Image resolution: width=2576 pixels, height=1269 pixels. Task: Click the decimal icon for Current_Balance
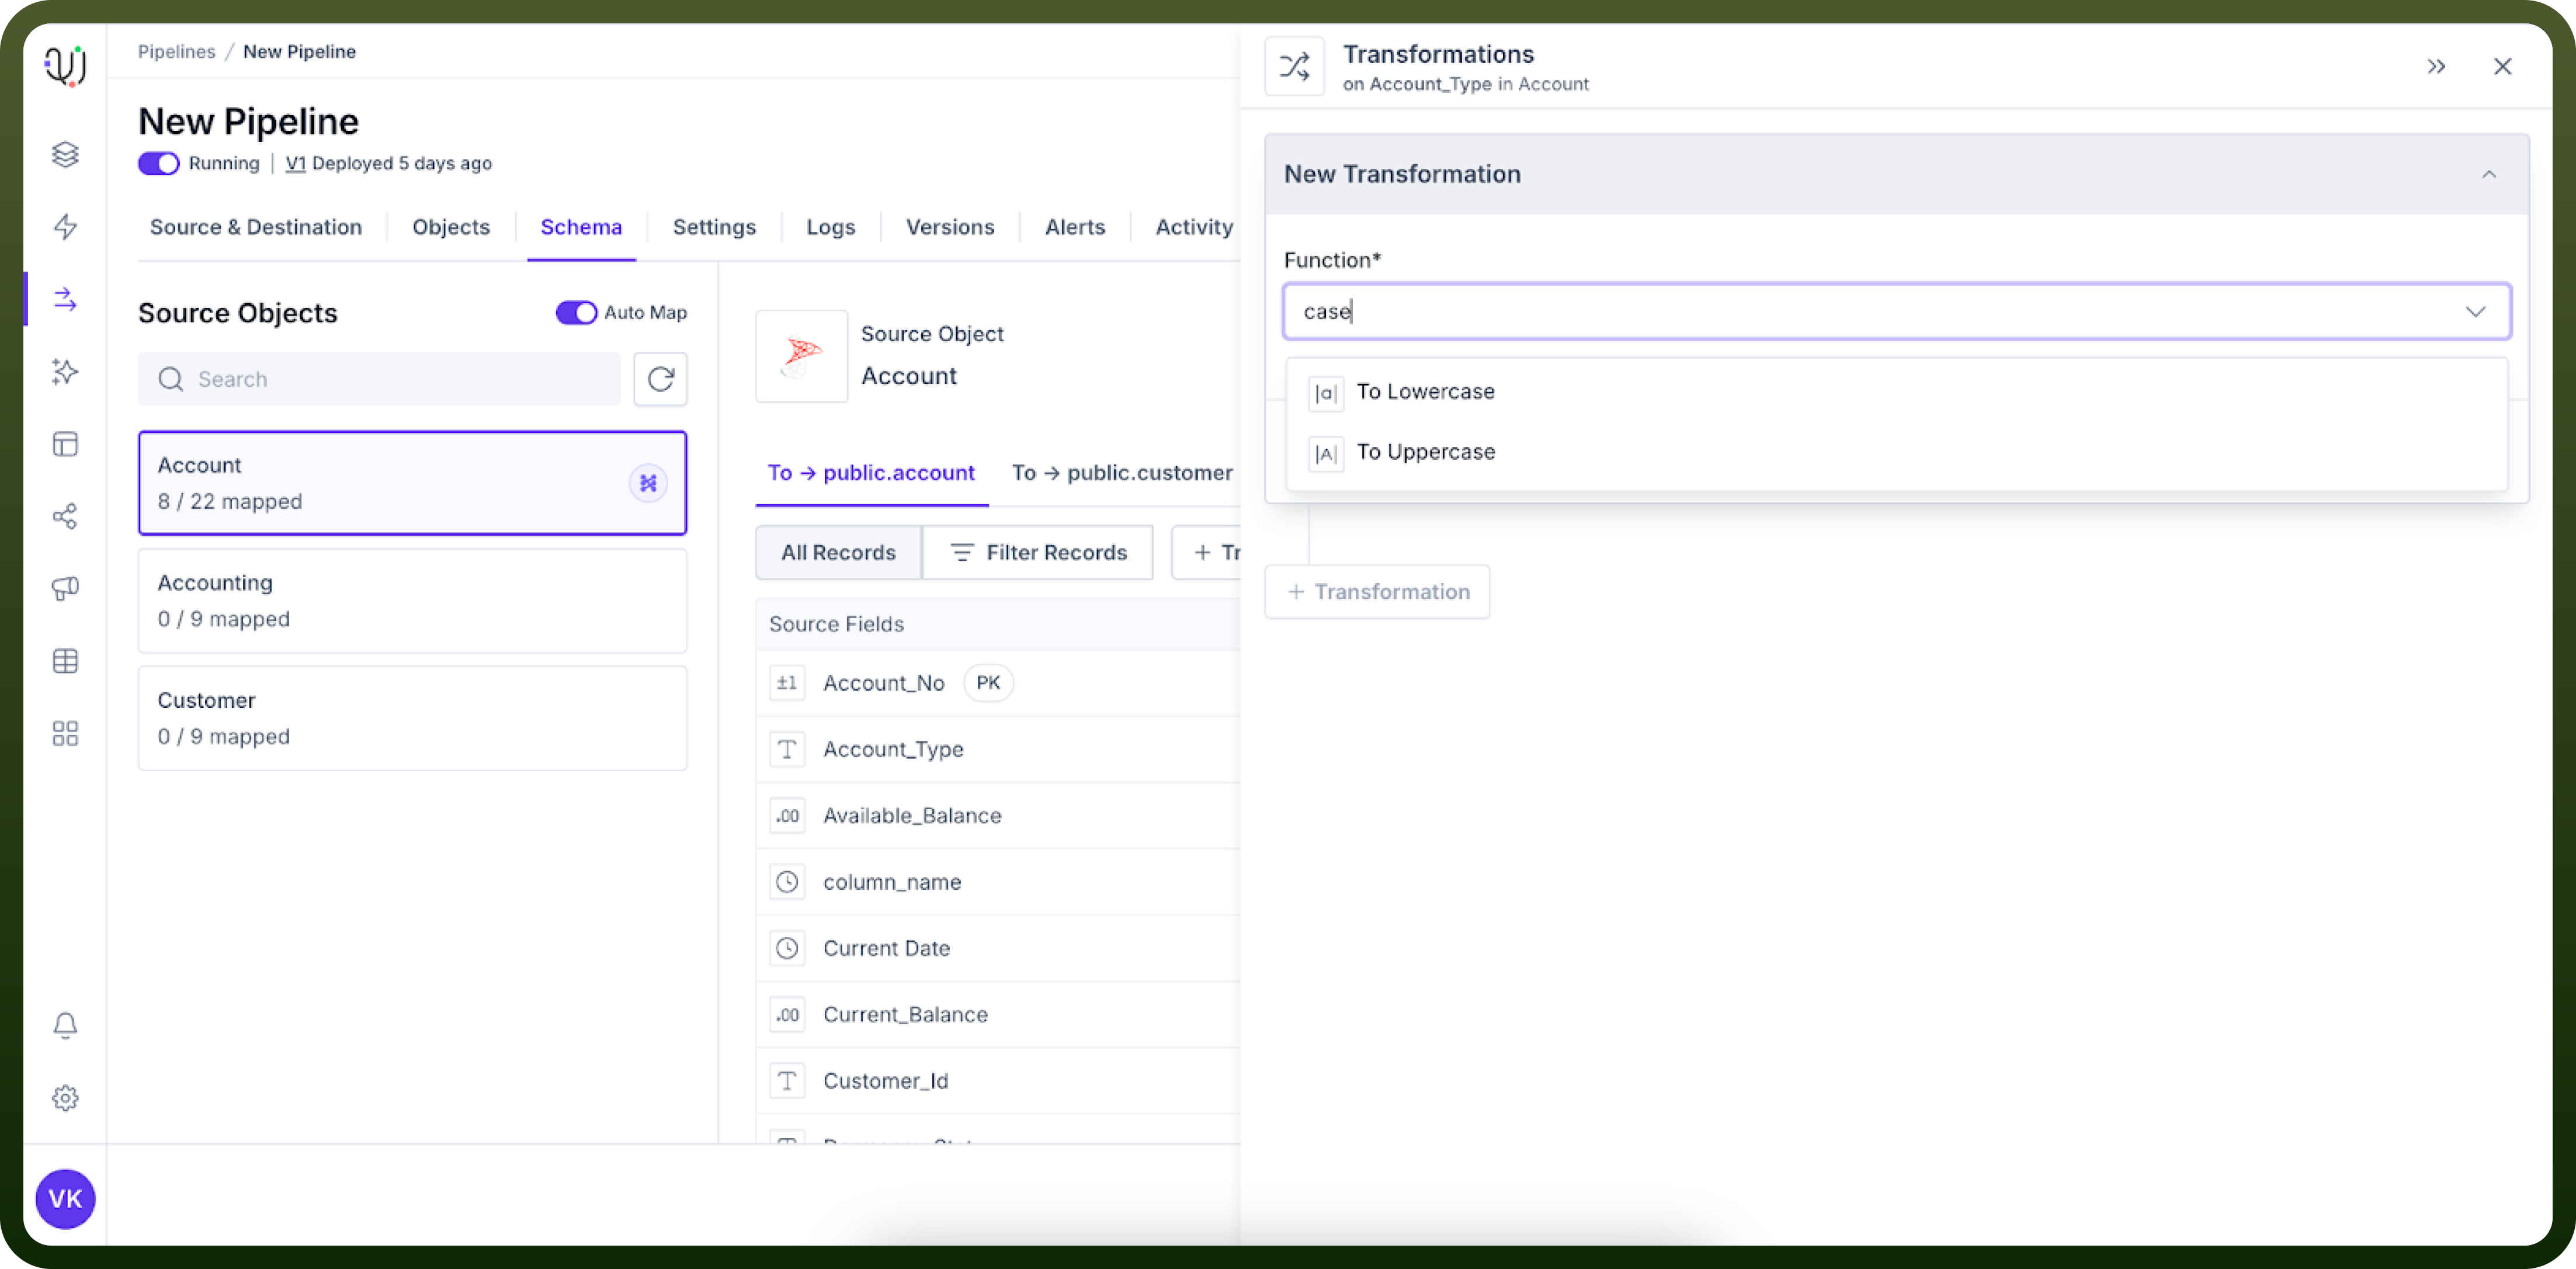[x=787, y=1015]
